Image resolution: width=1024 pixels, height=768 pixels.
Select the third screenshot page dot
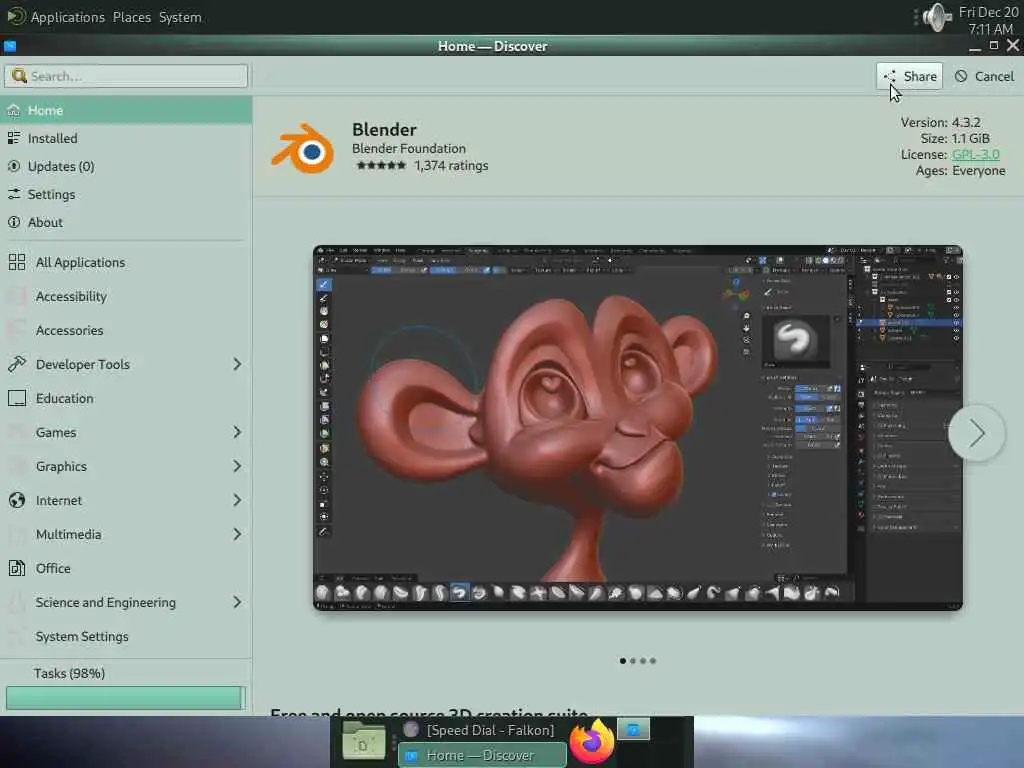tap(643, 661)
